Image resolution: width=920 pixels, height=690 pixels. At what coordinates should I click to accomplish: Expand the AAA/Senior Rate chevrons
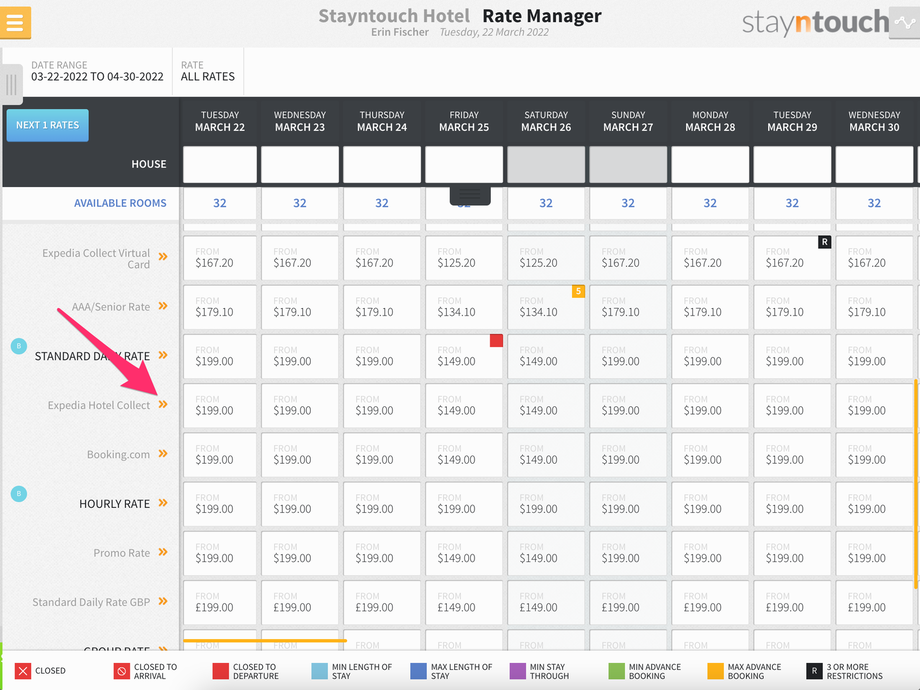click(163, 306)
